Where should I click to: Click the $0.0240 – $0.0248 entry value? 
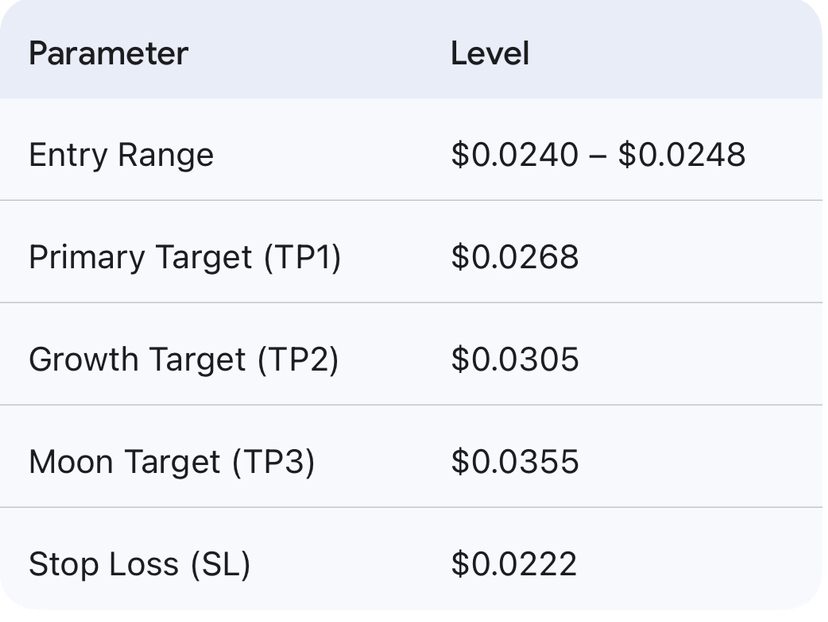[598, 155]
